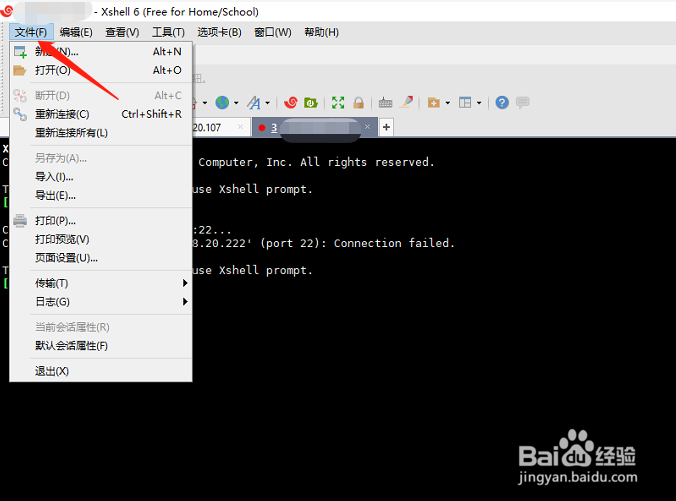Expand the 传输(T) submenu
Viewport: 676px width, 501px height.
click(x=101, y=283)
